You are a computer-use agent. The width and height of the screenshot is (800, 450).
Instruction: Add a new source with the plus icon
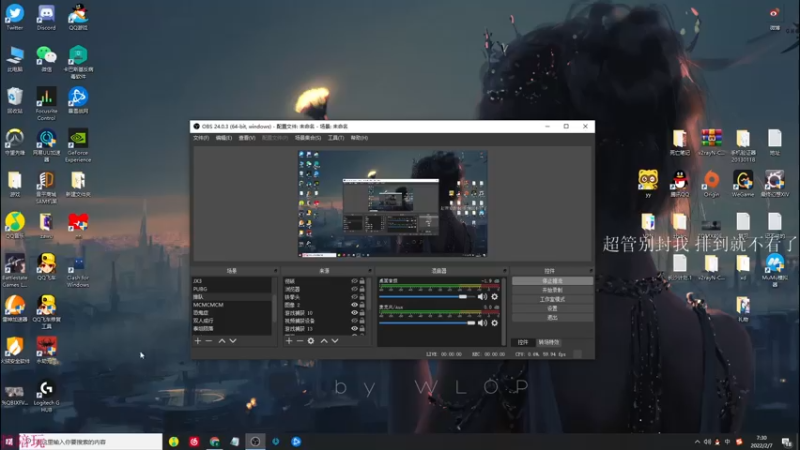[x=289, y=341]
